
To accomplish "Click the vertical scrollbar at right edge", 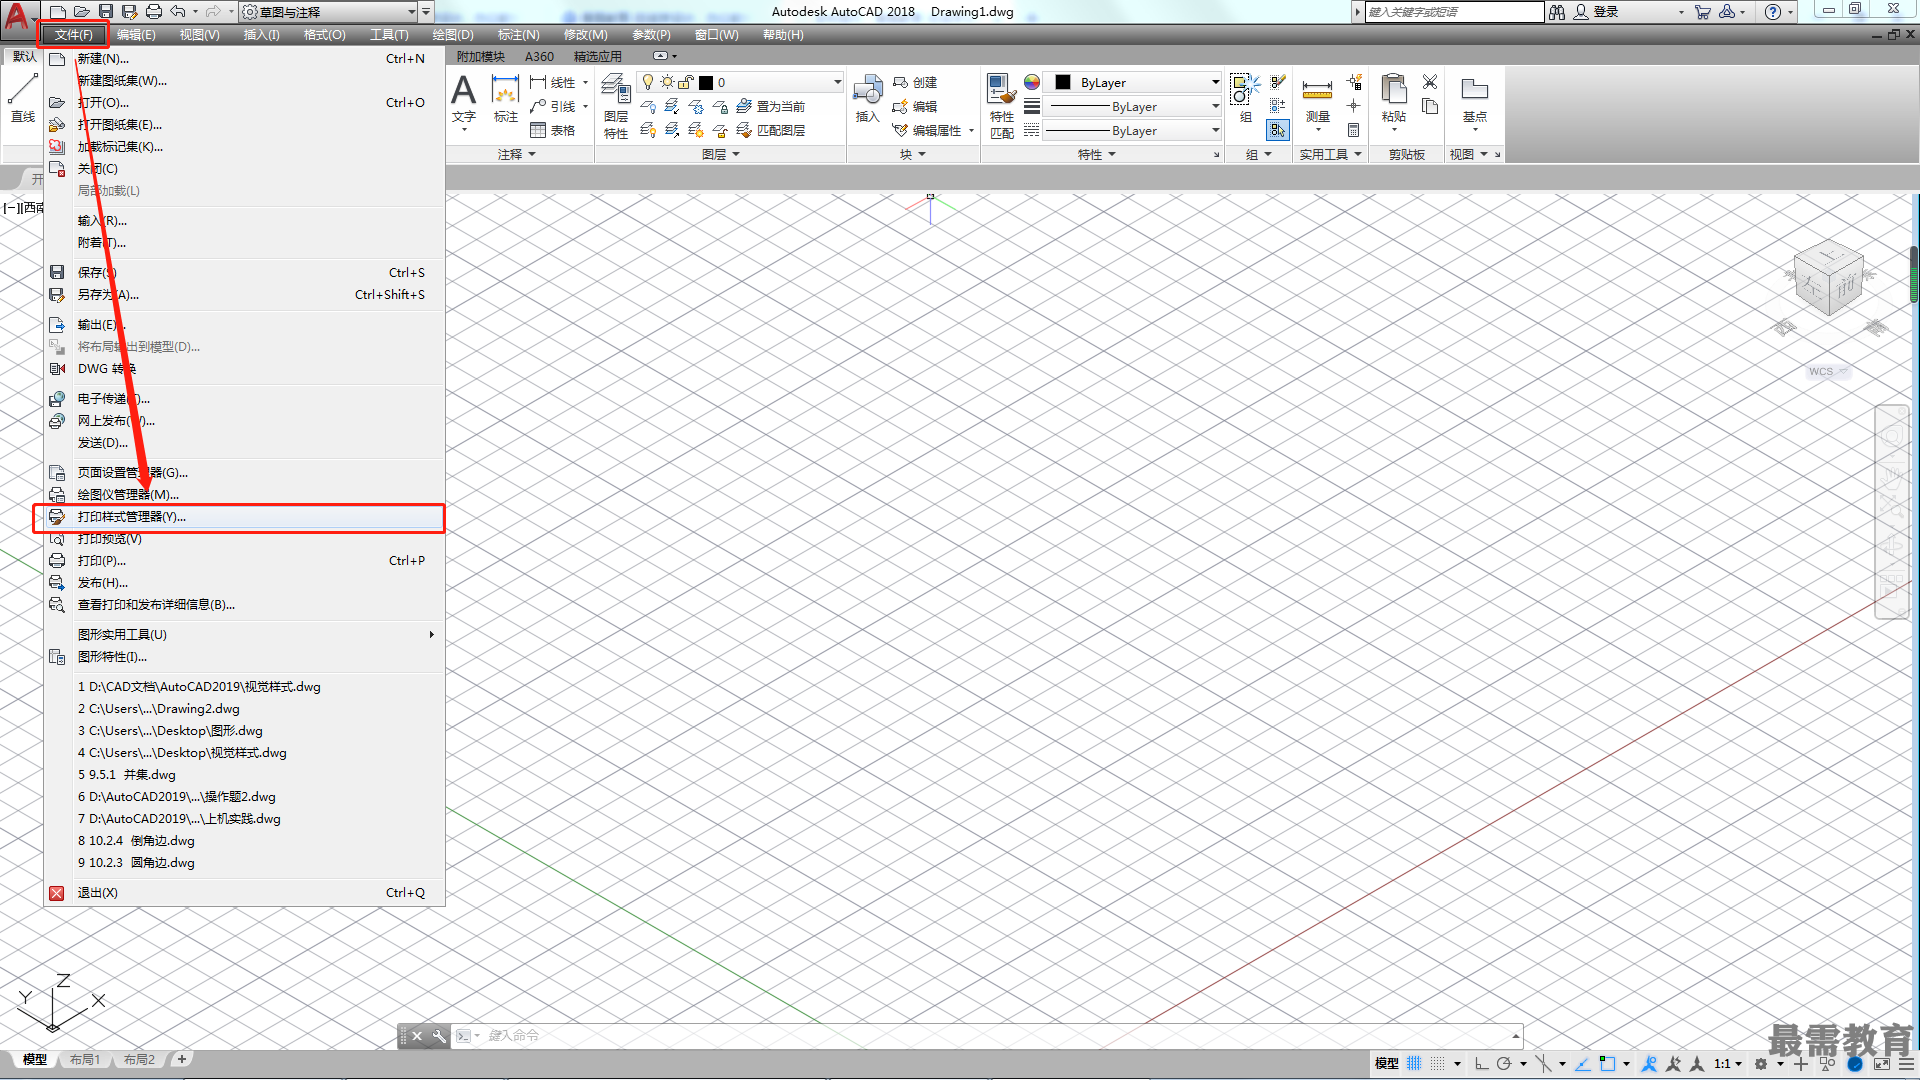I will point(1913,275).
